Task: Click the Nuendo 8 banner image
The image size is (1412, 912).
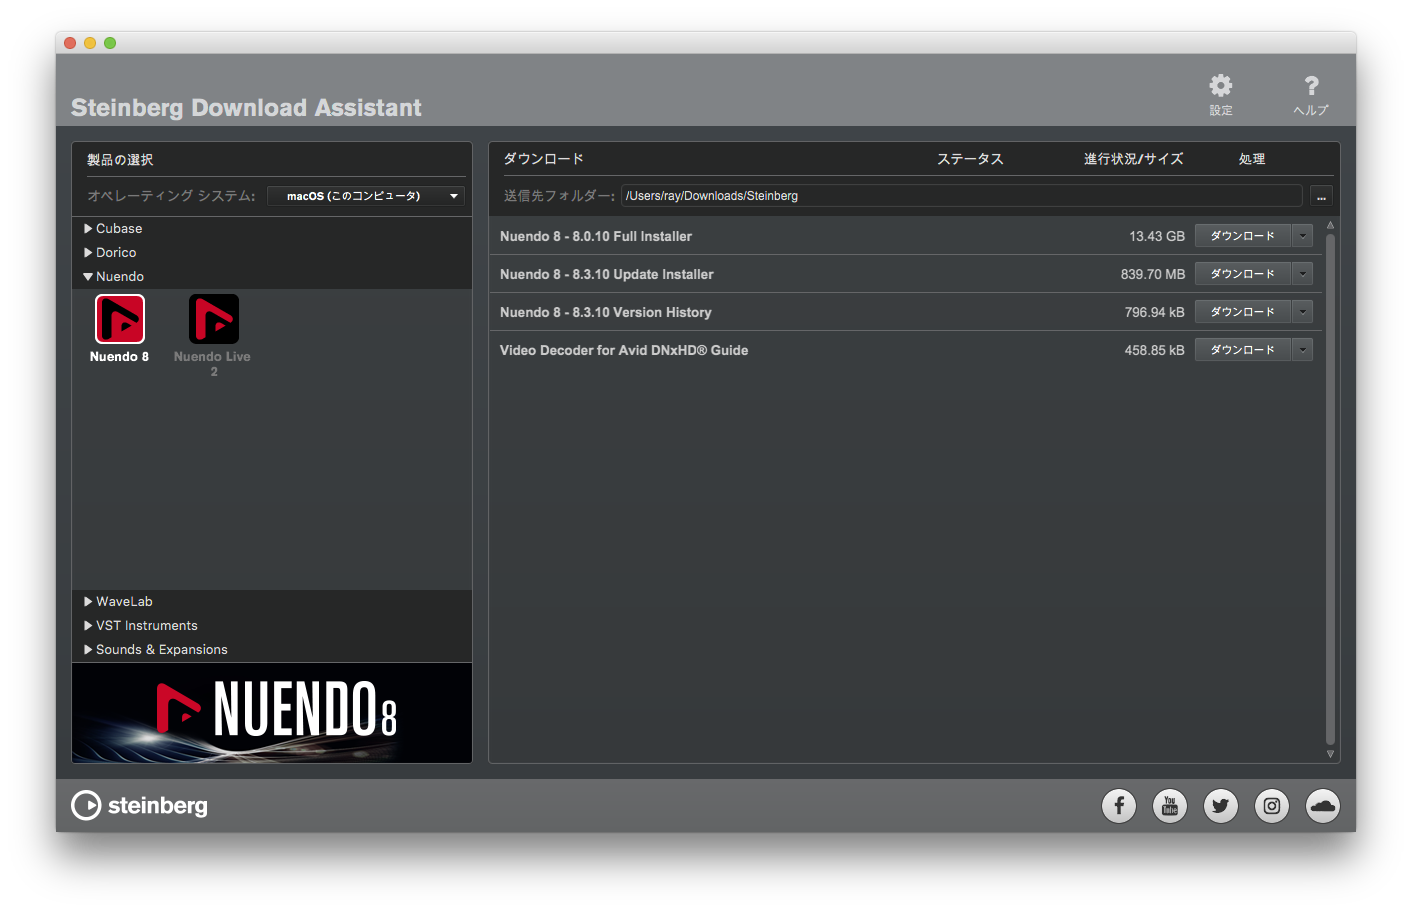Action: coord(272,713)
